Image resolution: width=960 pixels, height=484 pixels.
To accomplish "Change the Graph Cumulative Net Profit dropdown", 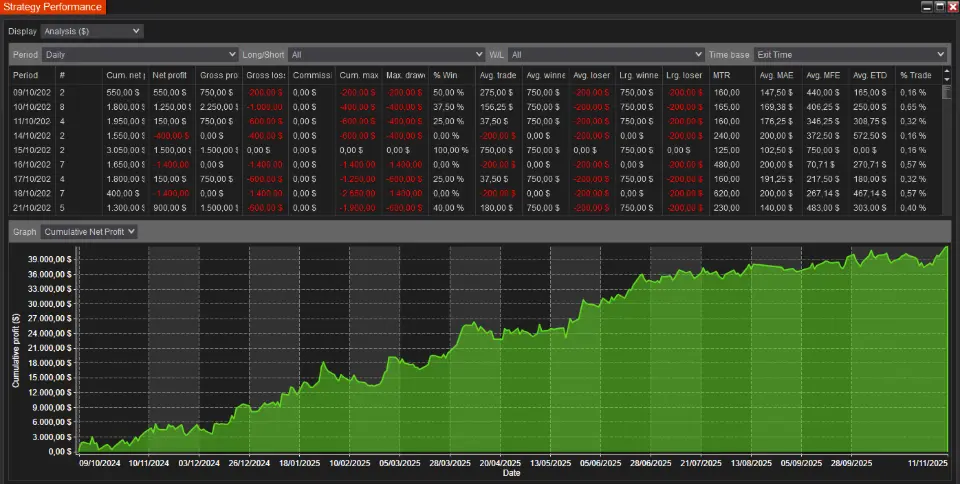I will [89, 231].
